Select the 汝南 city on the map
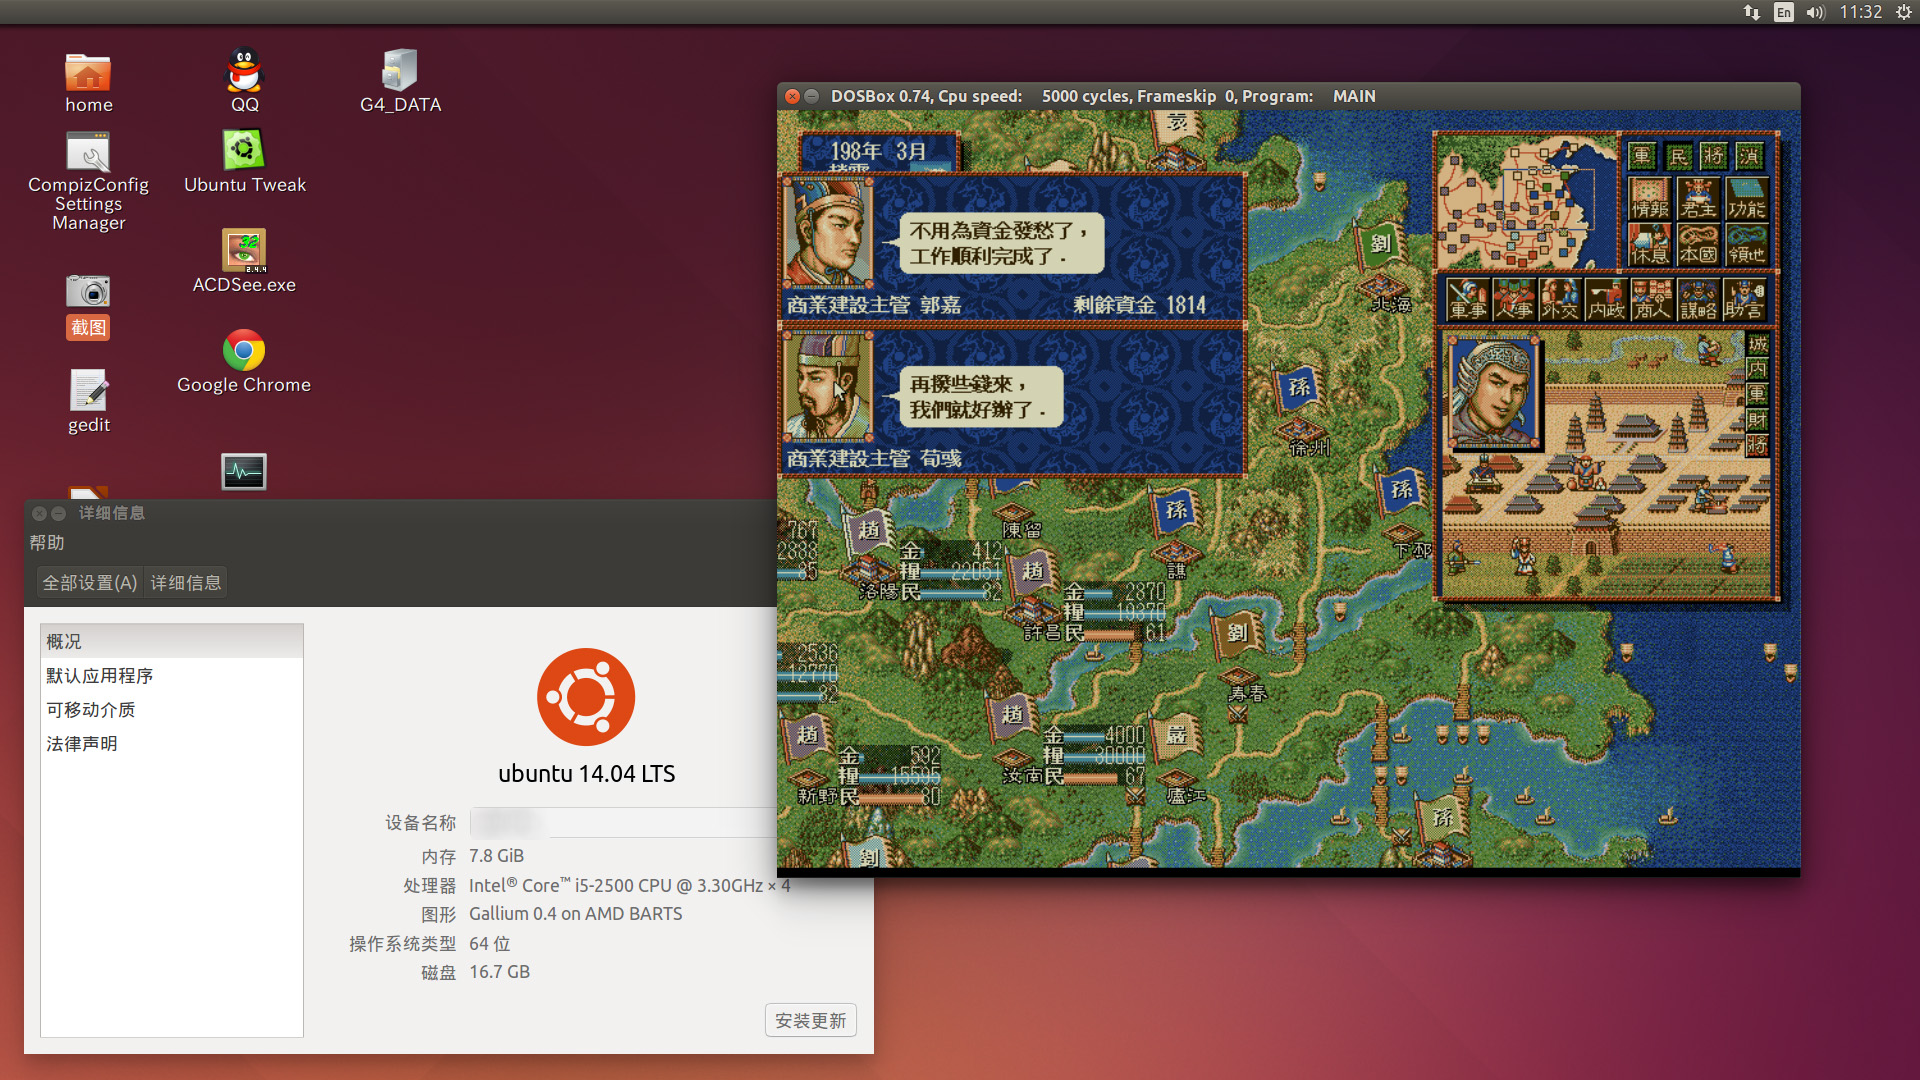The height and width of the screenshot is (1080, 1920). 1012,757
